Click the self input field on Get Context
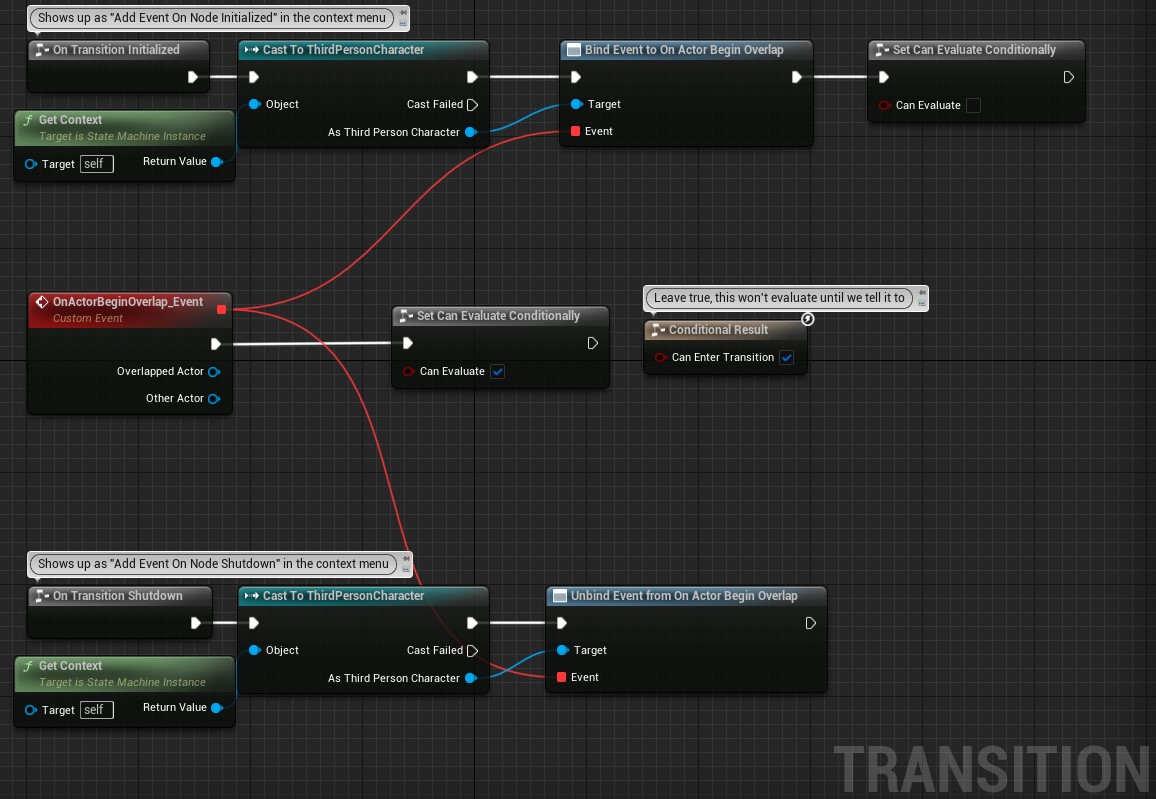Viewport: 1156px width, 799px height. point(96,163)
